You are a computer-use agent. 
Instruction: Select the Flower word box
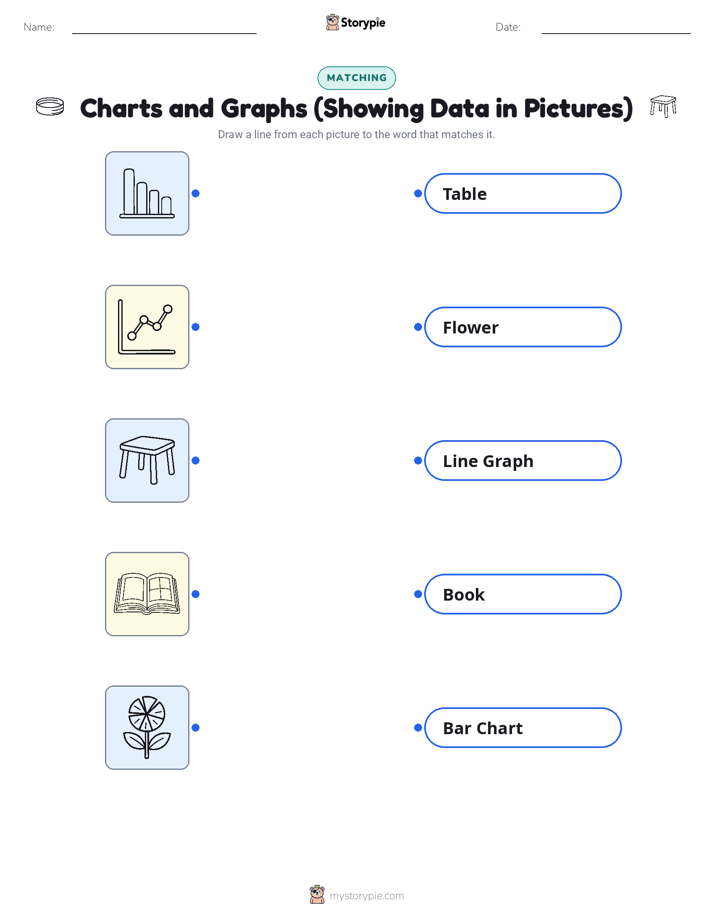coord(523,327)
